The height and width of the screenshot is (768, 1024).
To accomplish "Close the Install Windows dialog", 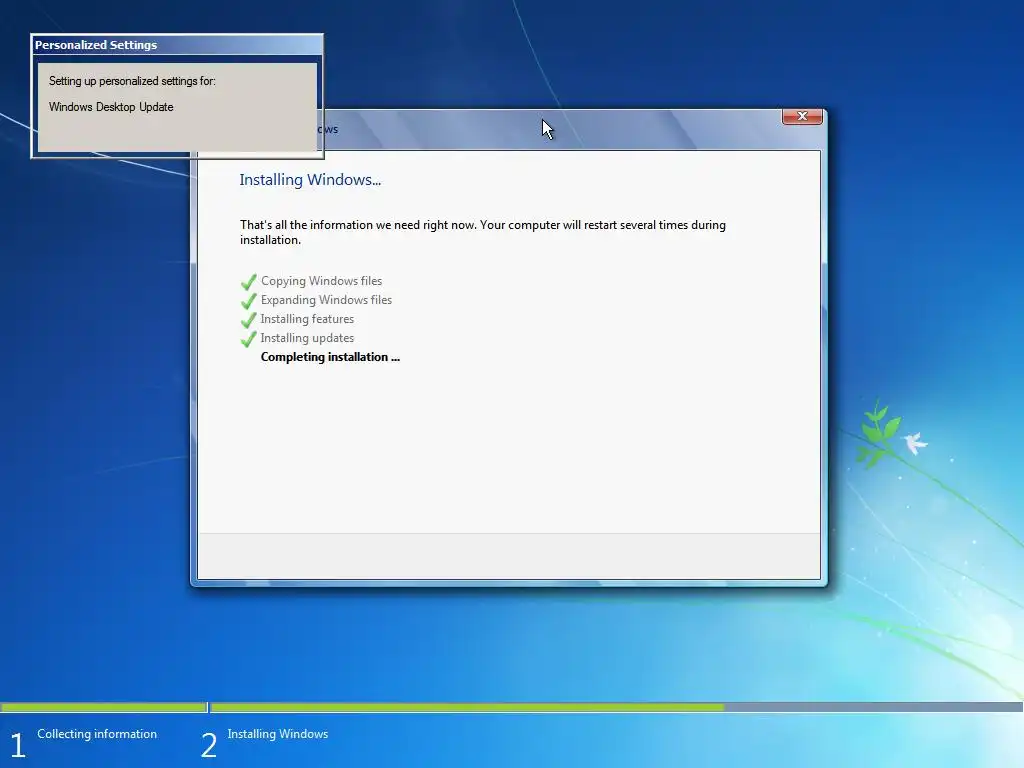I will [x=802, y=116].
